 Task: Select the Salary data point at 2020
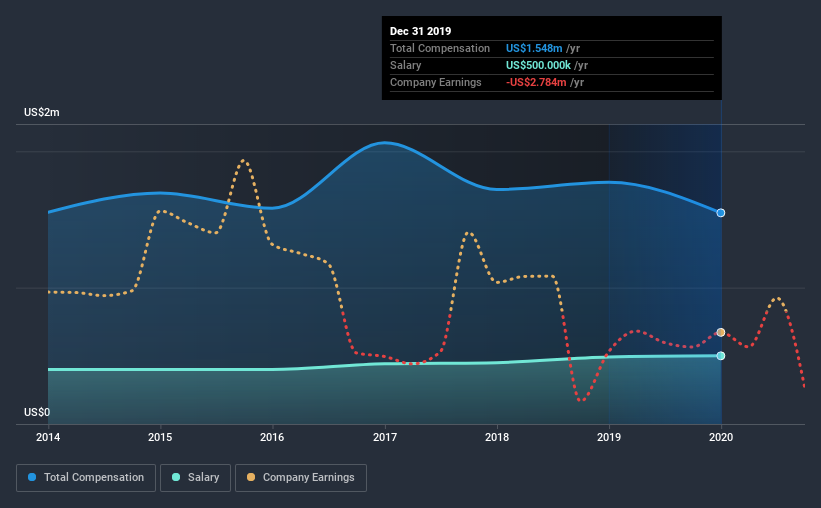point(721,356)
